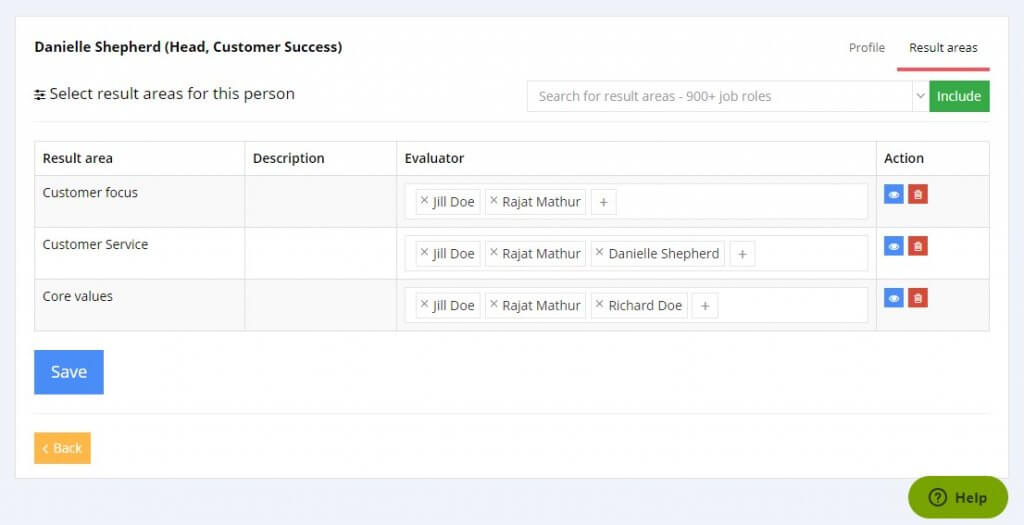Viewport: 1024px width, 525px height.
Task: Focus the Search for result areas field
Action: pos(720,96)
